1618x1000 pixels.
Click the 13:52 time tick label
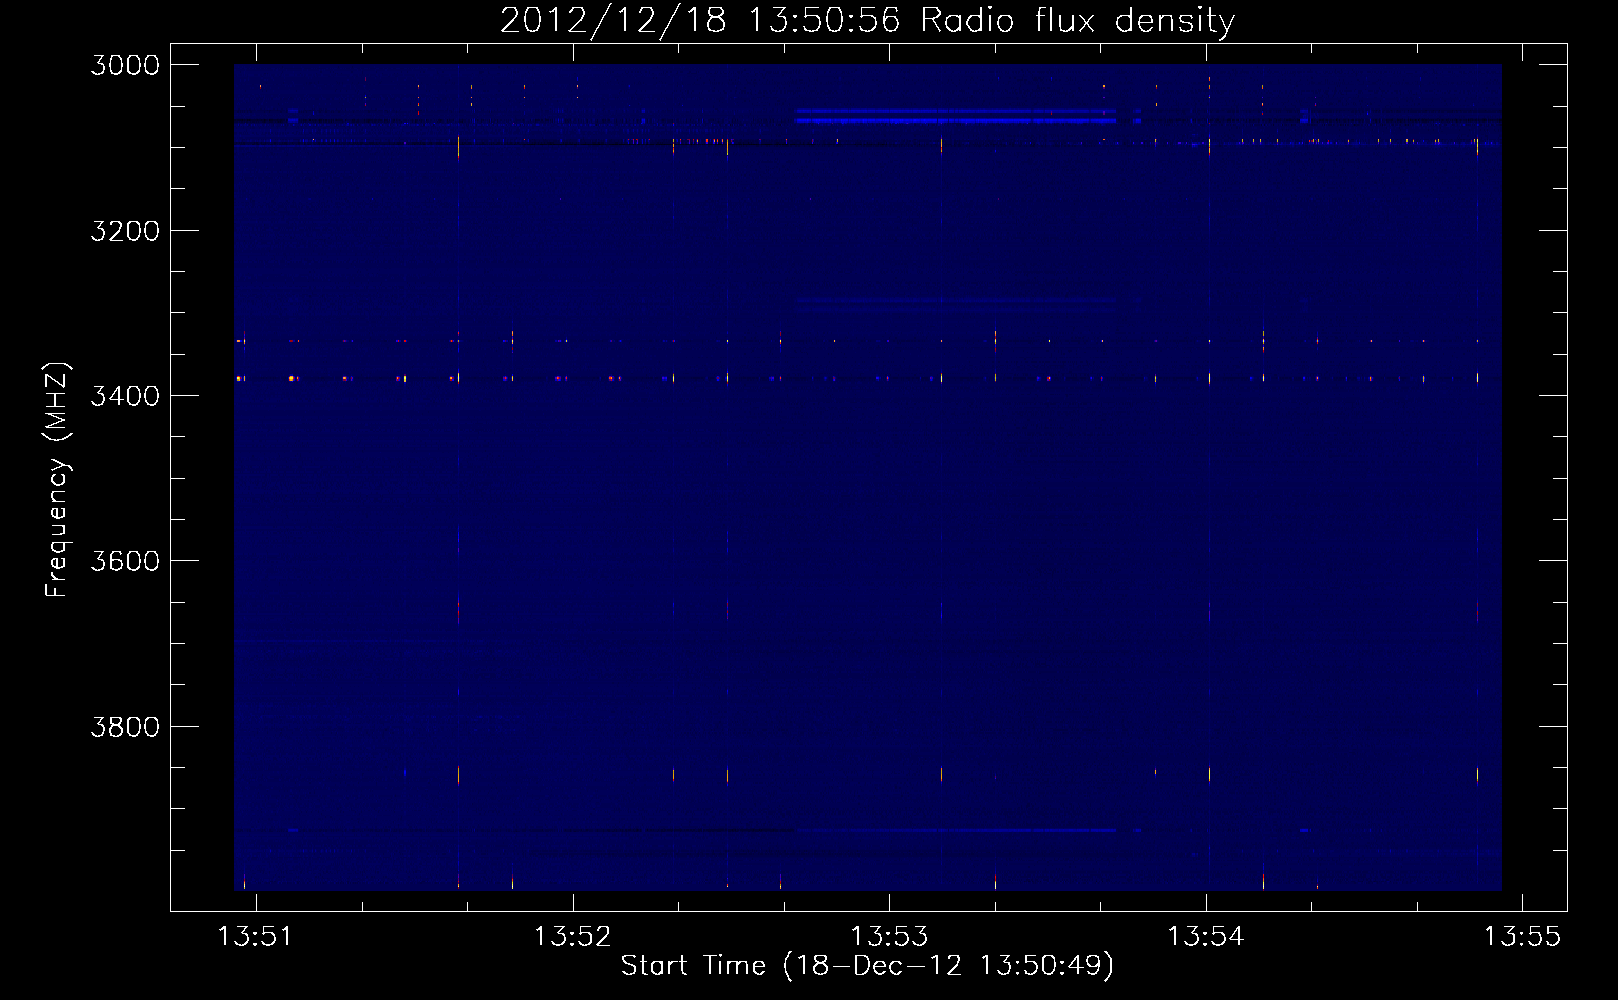click(573, 936)
